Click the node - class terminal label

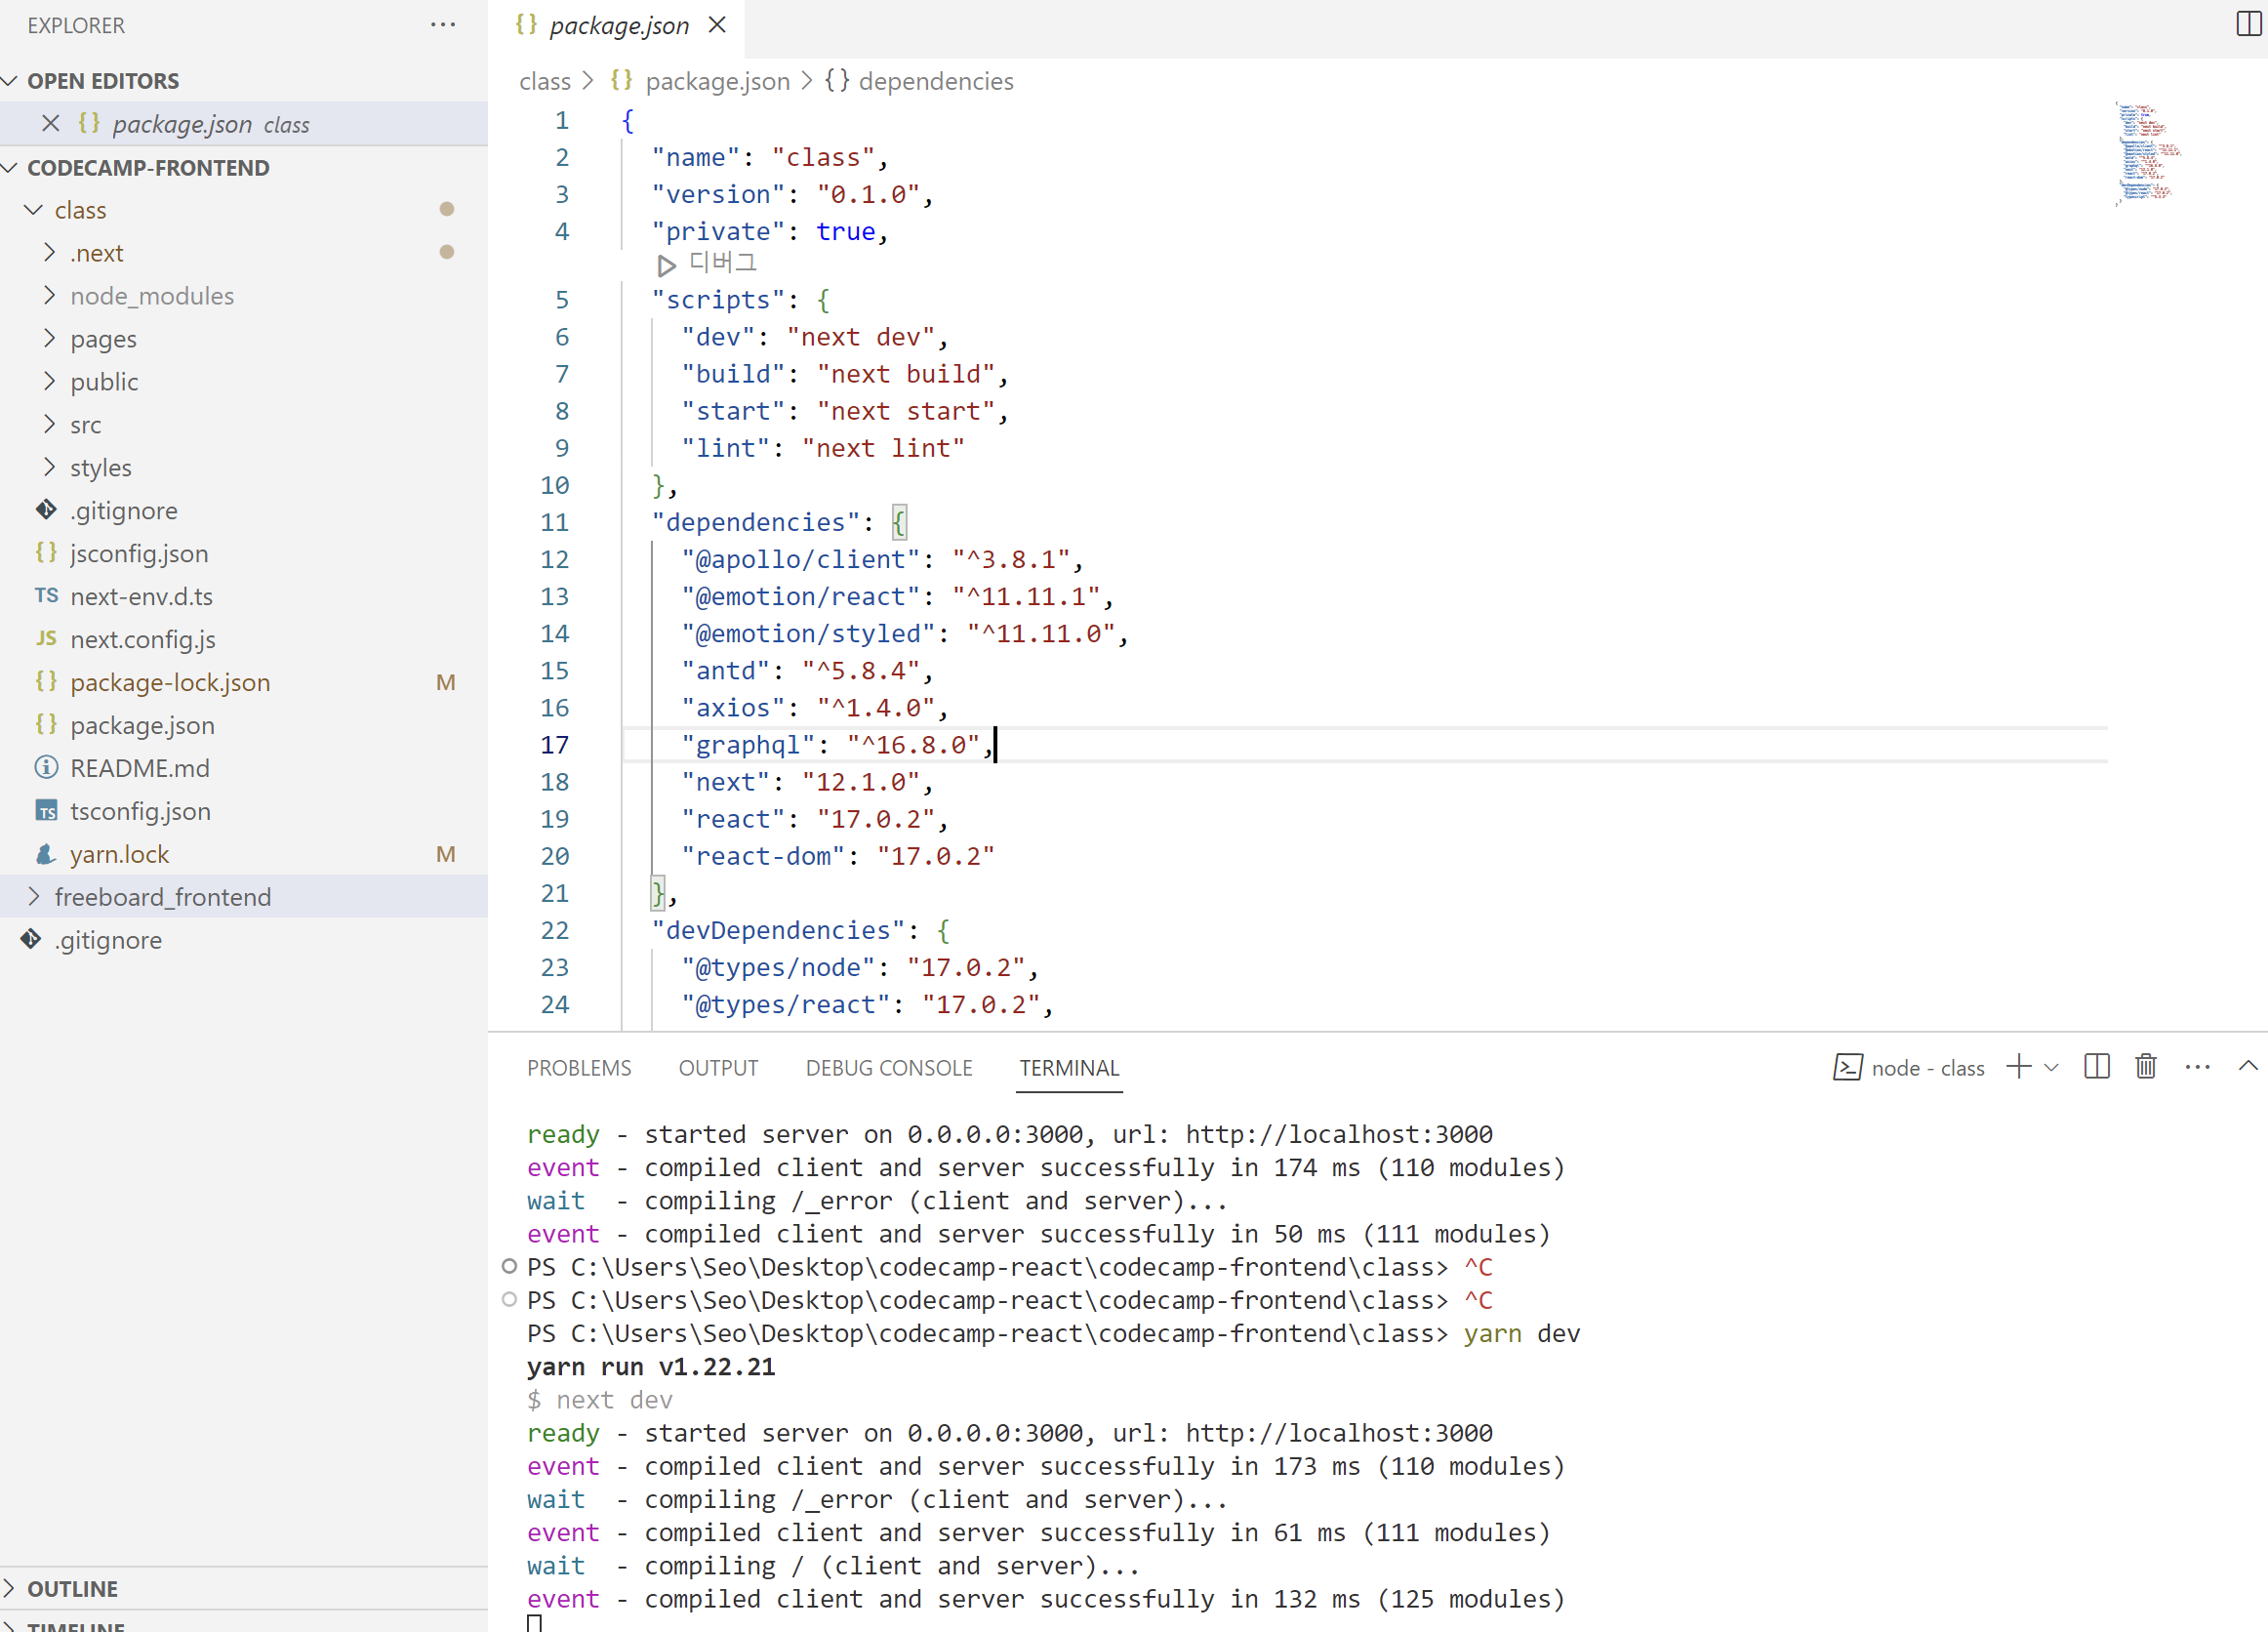[1927, 1068]
